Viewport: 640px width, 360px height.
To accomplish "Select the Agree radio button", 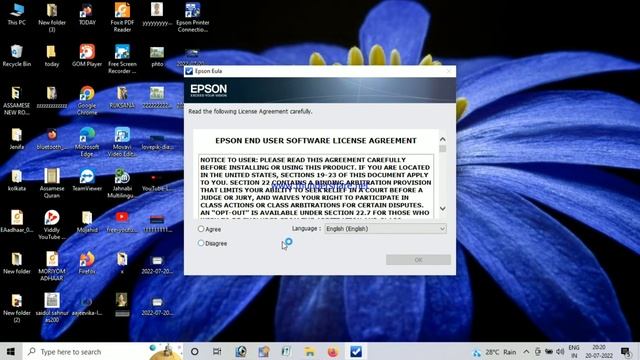I will [201, 229].
